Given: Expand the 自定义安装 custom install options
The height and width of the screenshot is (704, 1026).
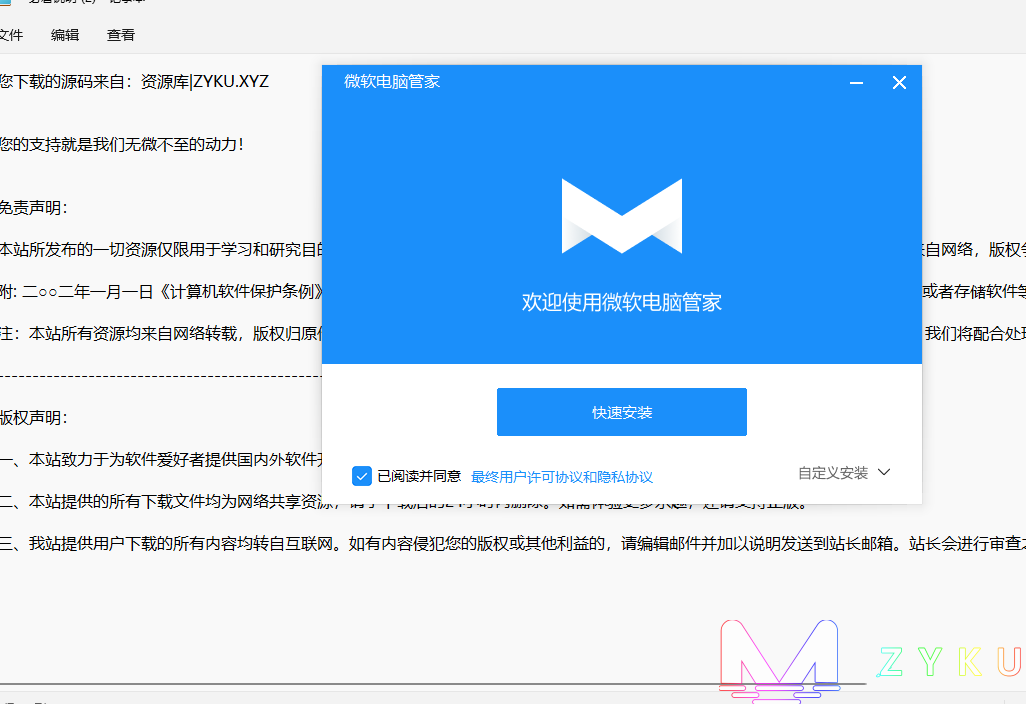Looking at the screenshot, I should (844, 473).
